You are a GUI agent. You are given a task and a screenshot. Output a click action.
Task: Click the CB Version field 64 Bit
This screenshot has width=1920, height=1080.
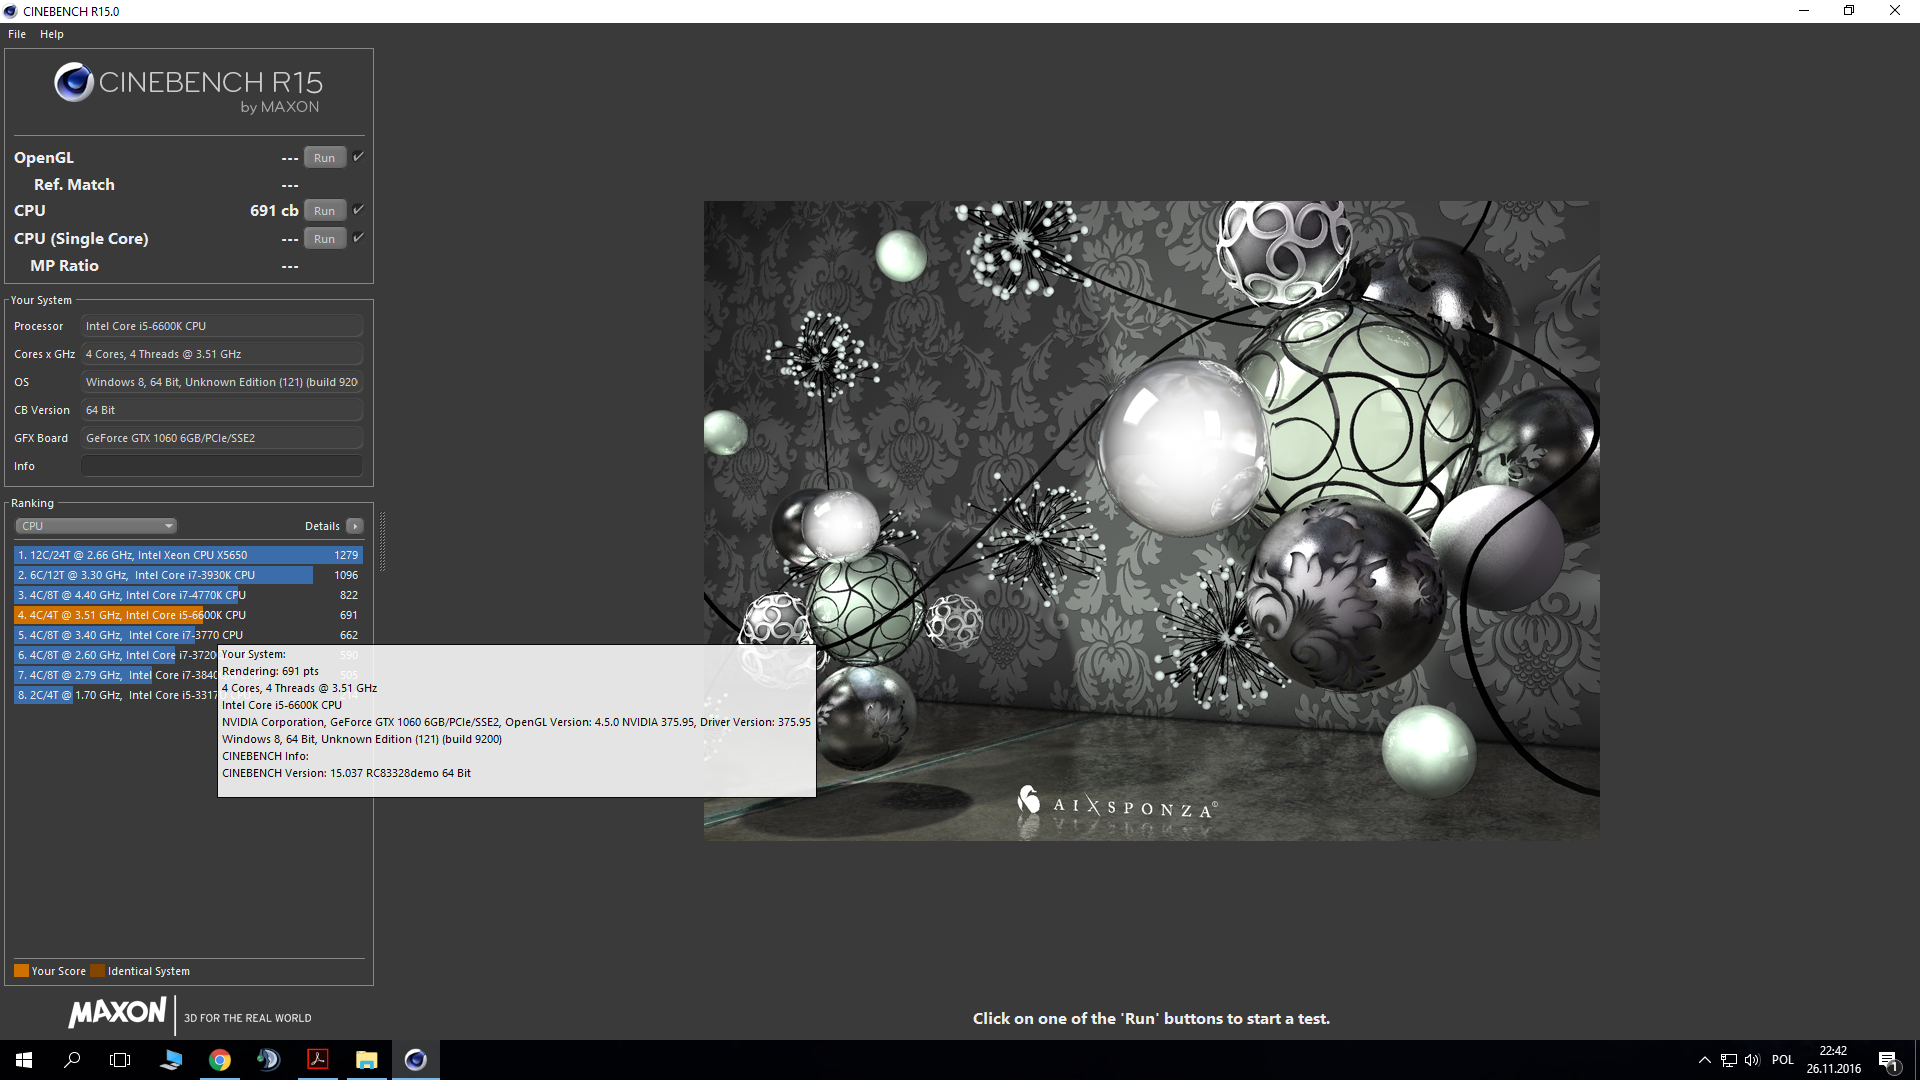[222, 410]
